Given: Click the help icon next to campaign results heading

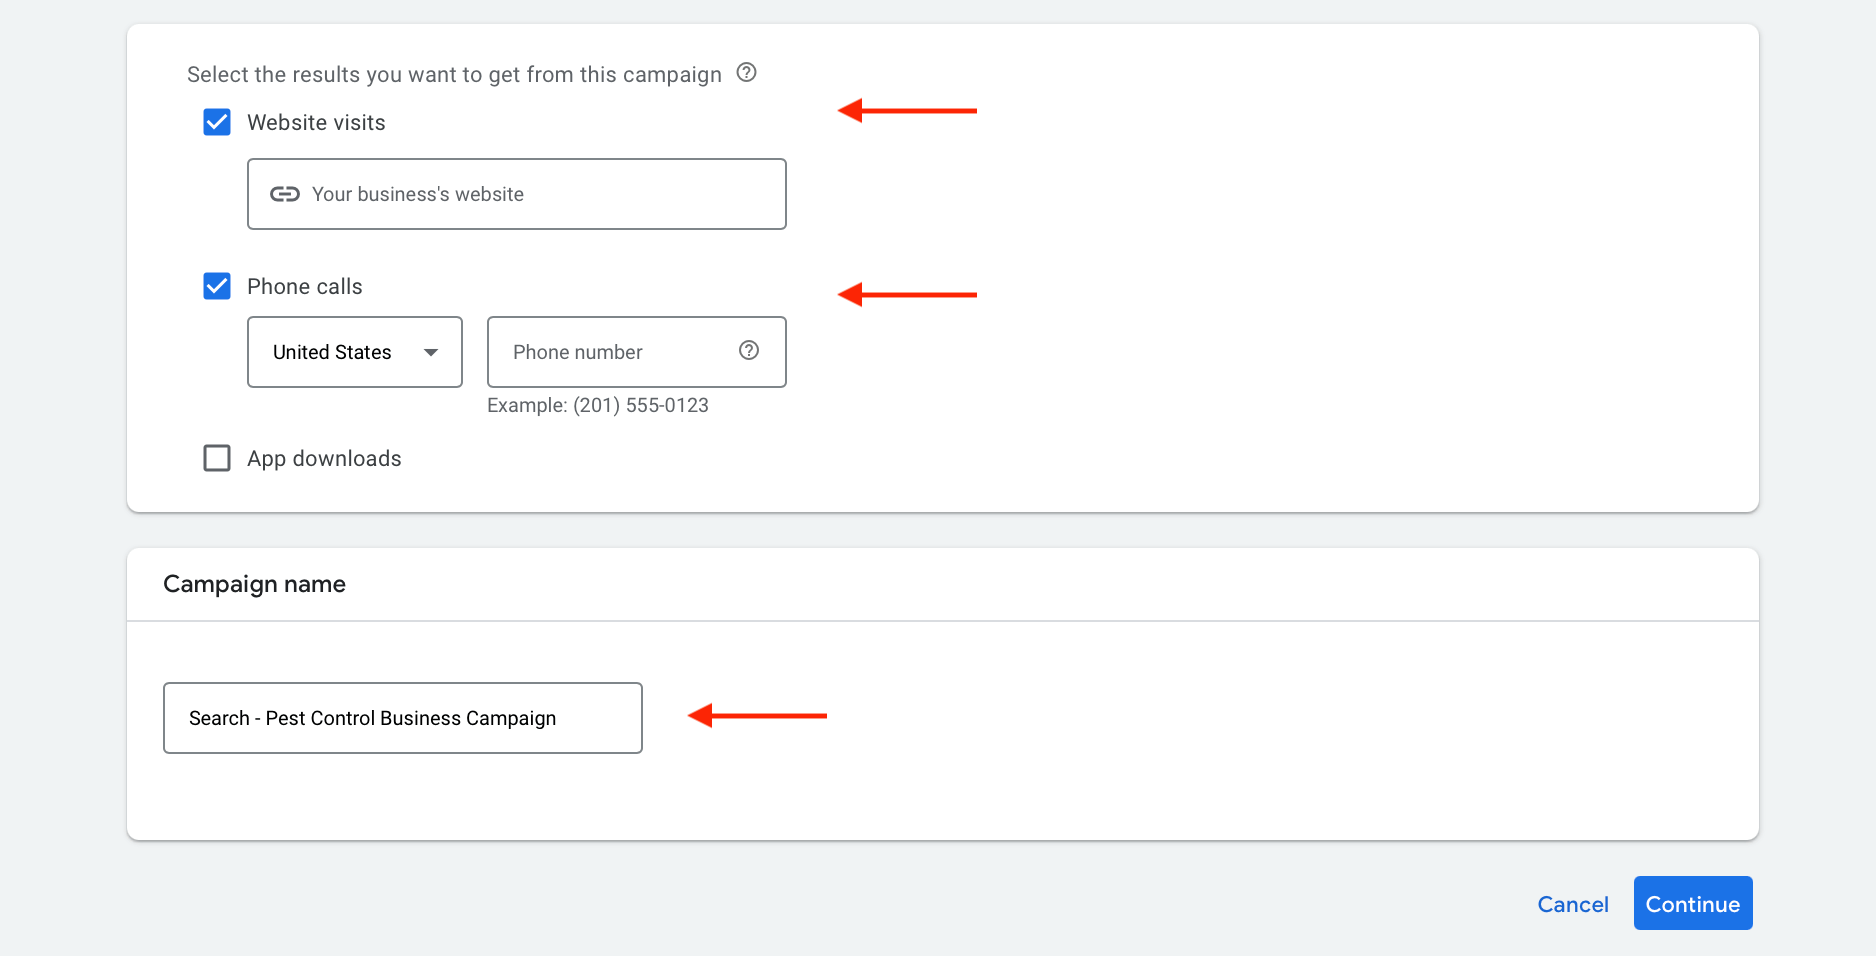Looking at the screenshot, I should (x=746, y=72).
